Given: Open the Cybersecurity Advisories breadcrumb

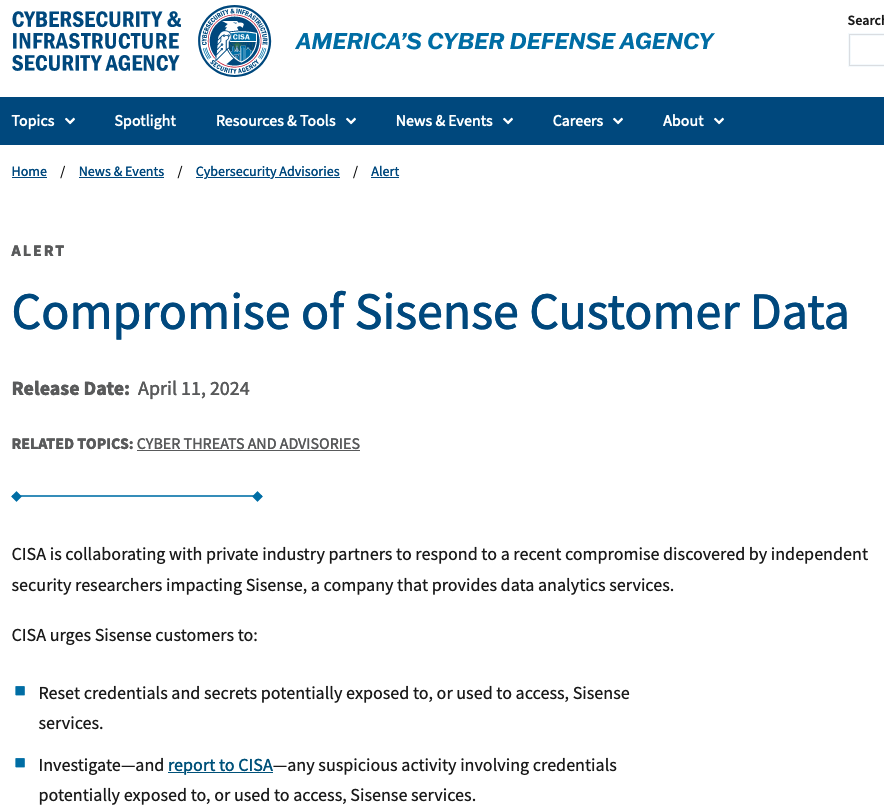Looking at the screenshot, I should [x=267, y=171].
